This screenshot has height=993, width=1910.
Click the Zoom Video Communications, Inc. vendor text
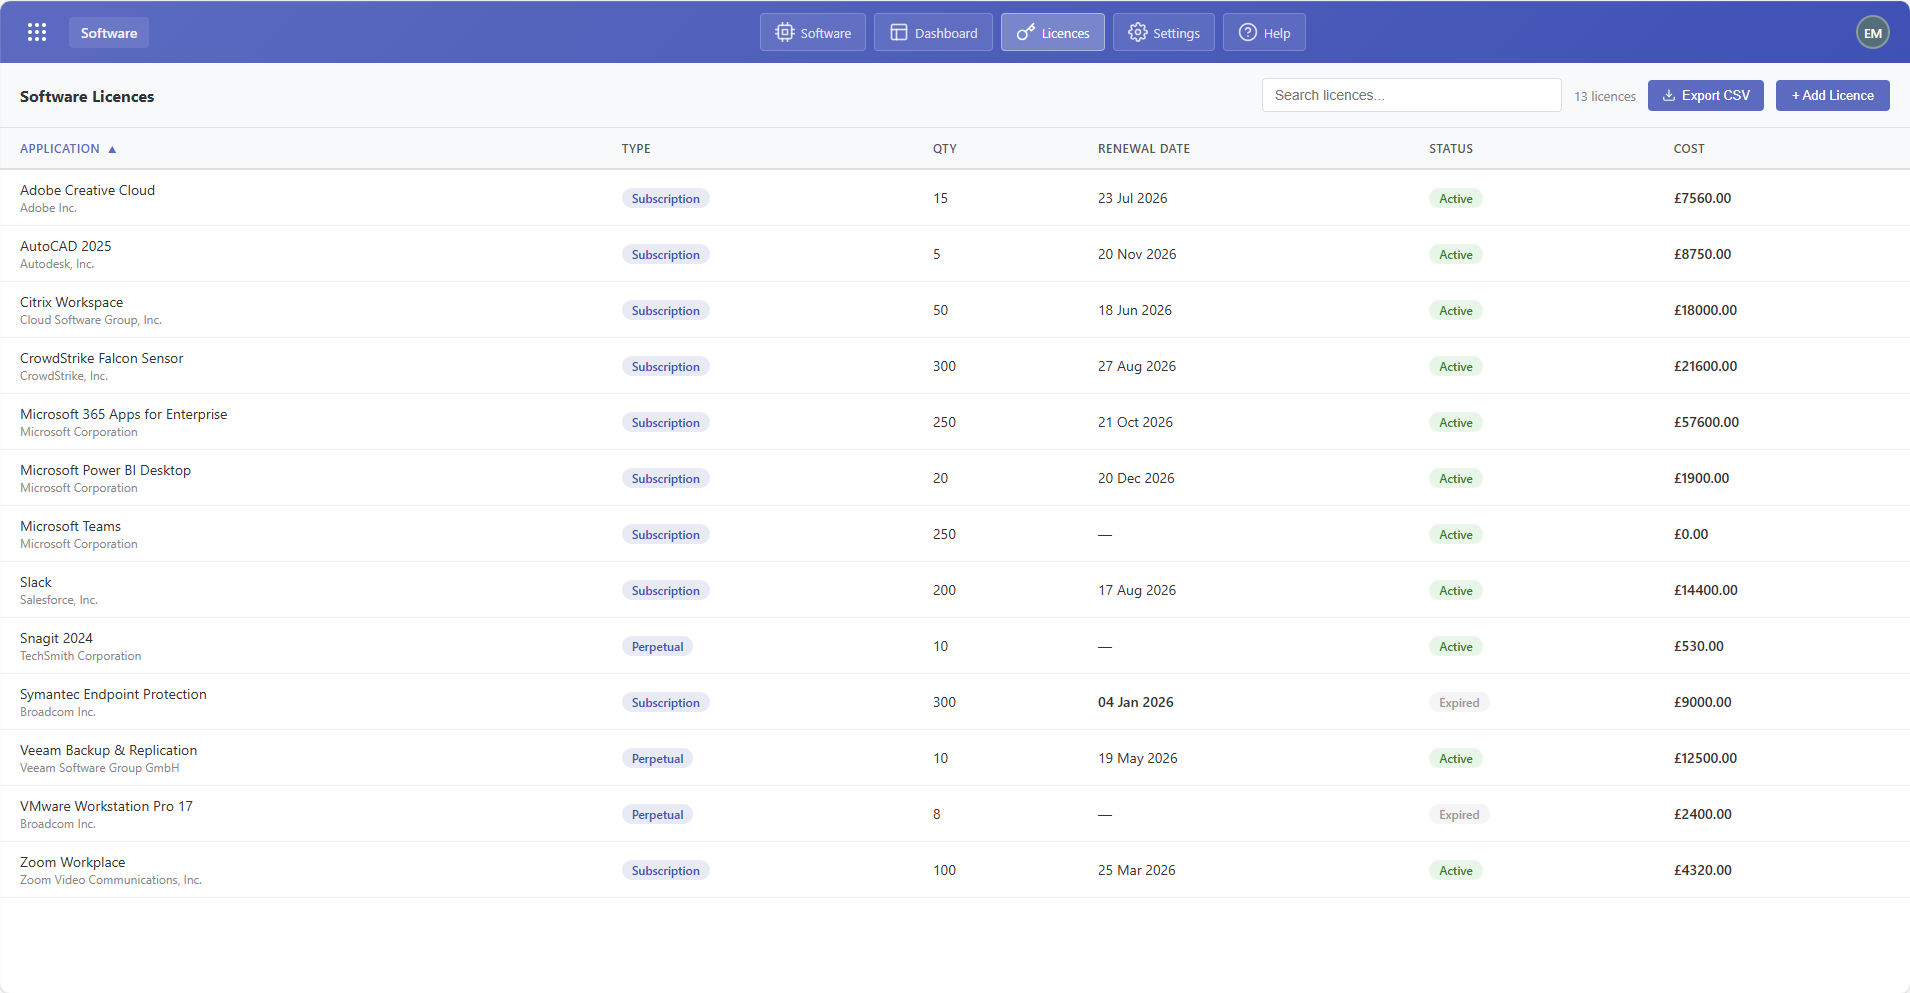(x=111, y=880)
